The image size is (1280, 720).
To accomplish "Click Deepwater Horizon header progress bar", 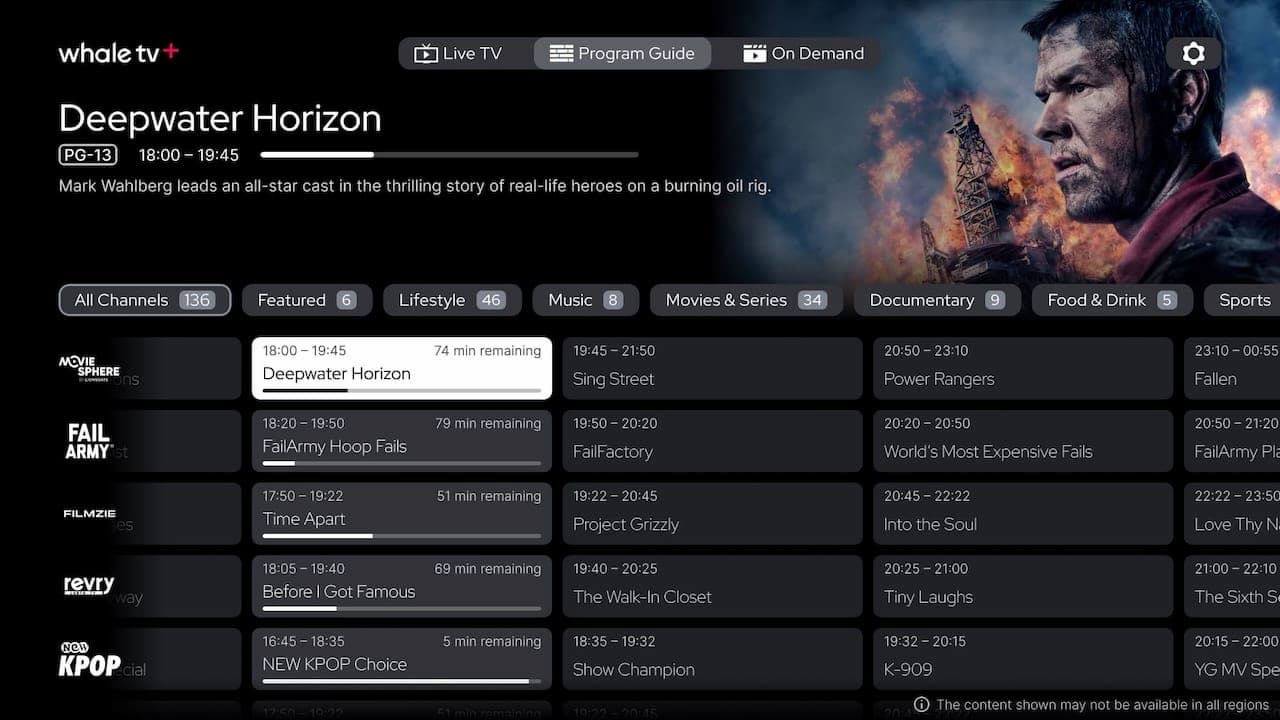I will click(x=449, y=155).
